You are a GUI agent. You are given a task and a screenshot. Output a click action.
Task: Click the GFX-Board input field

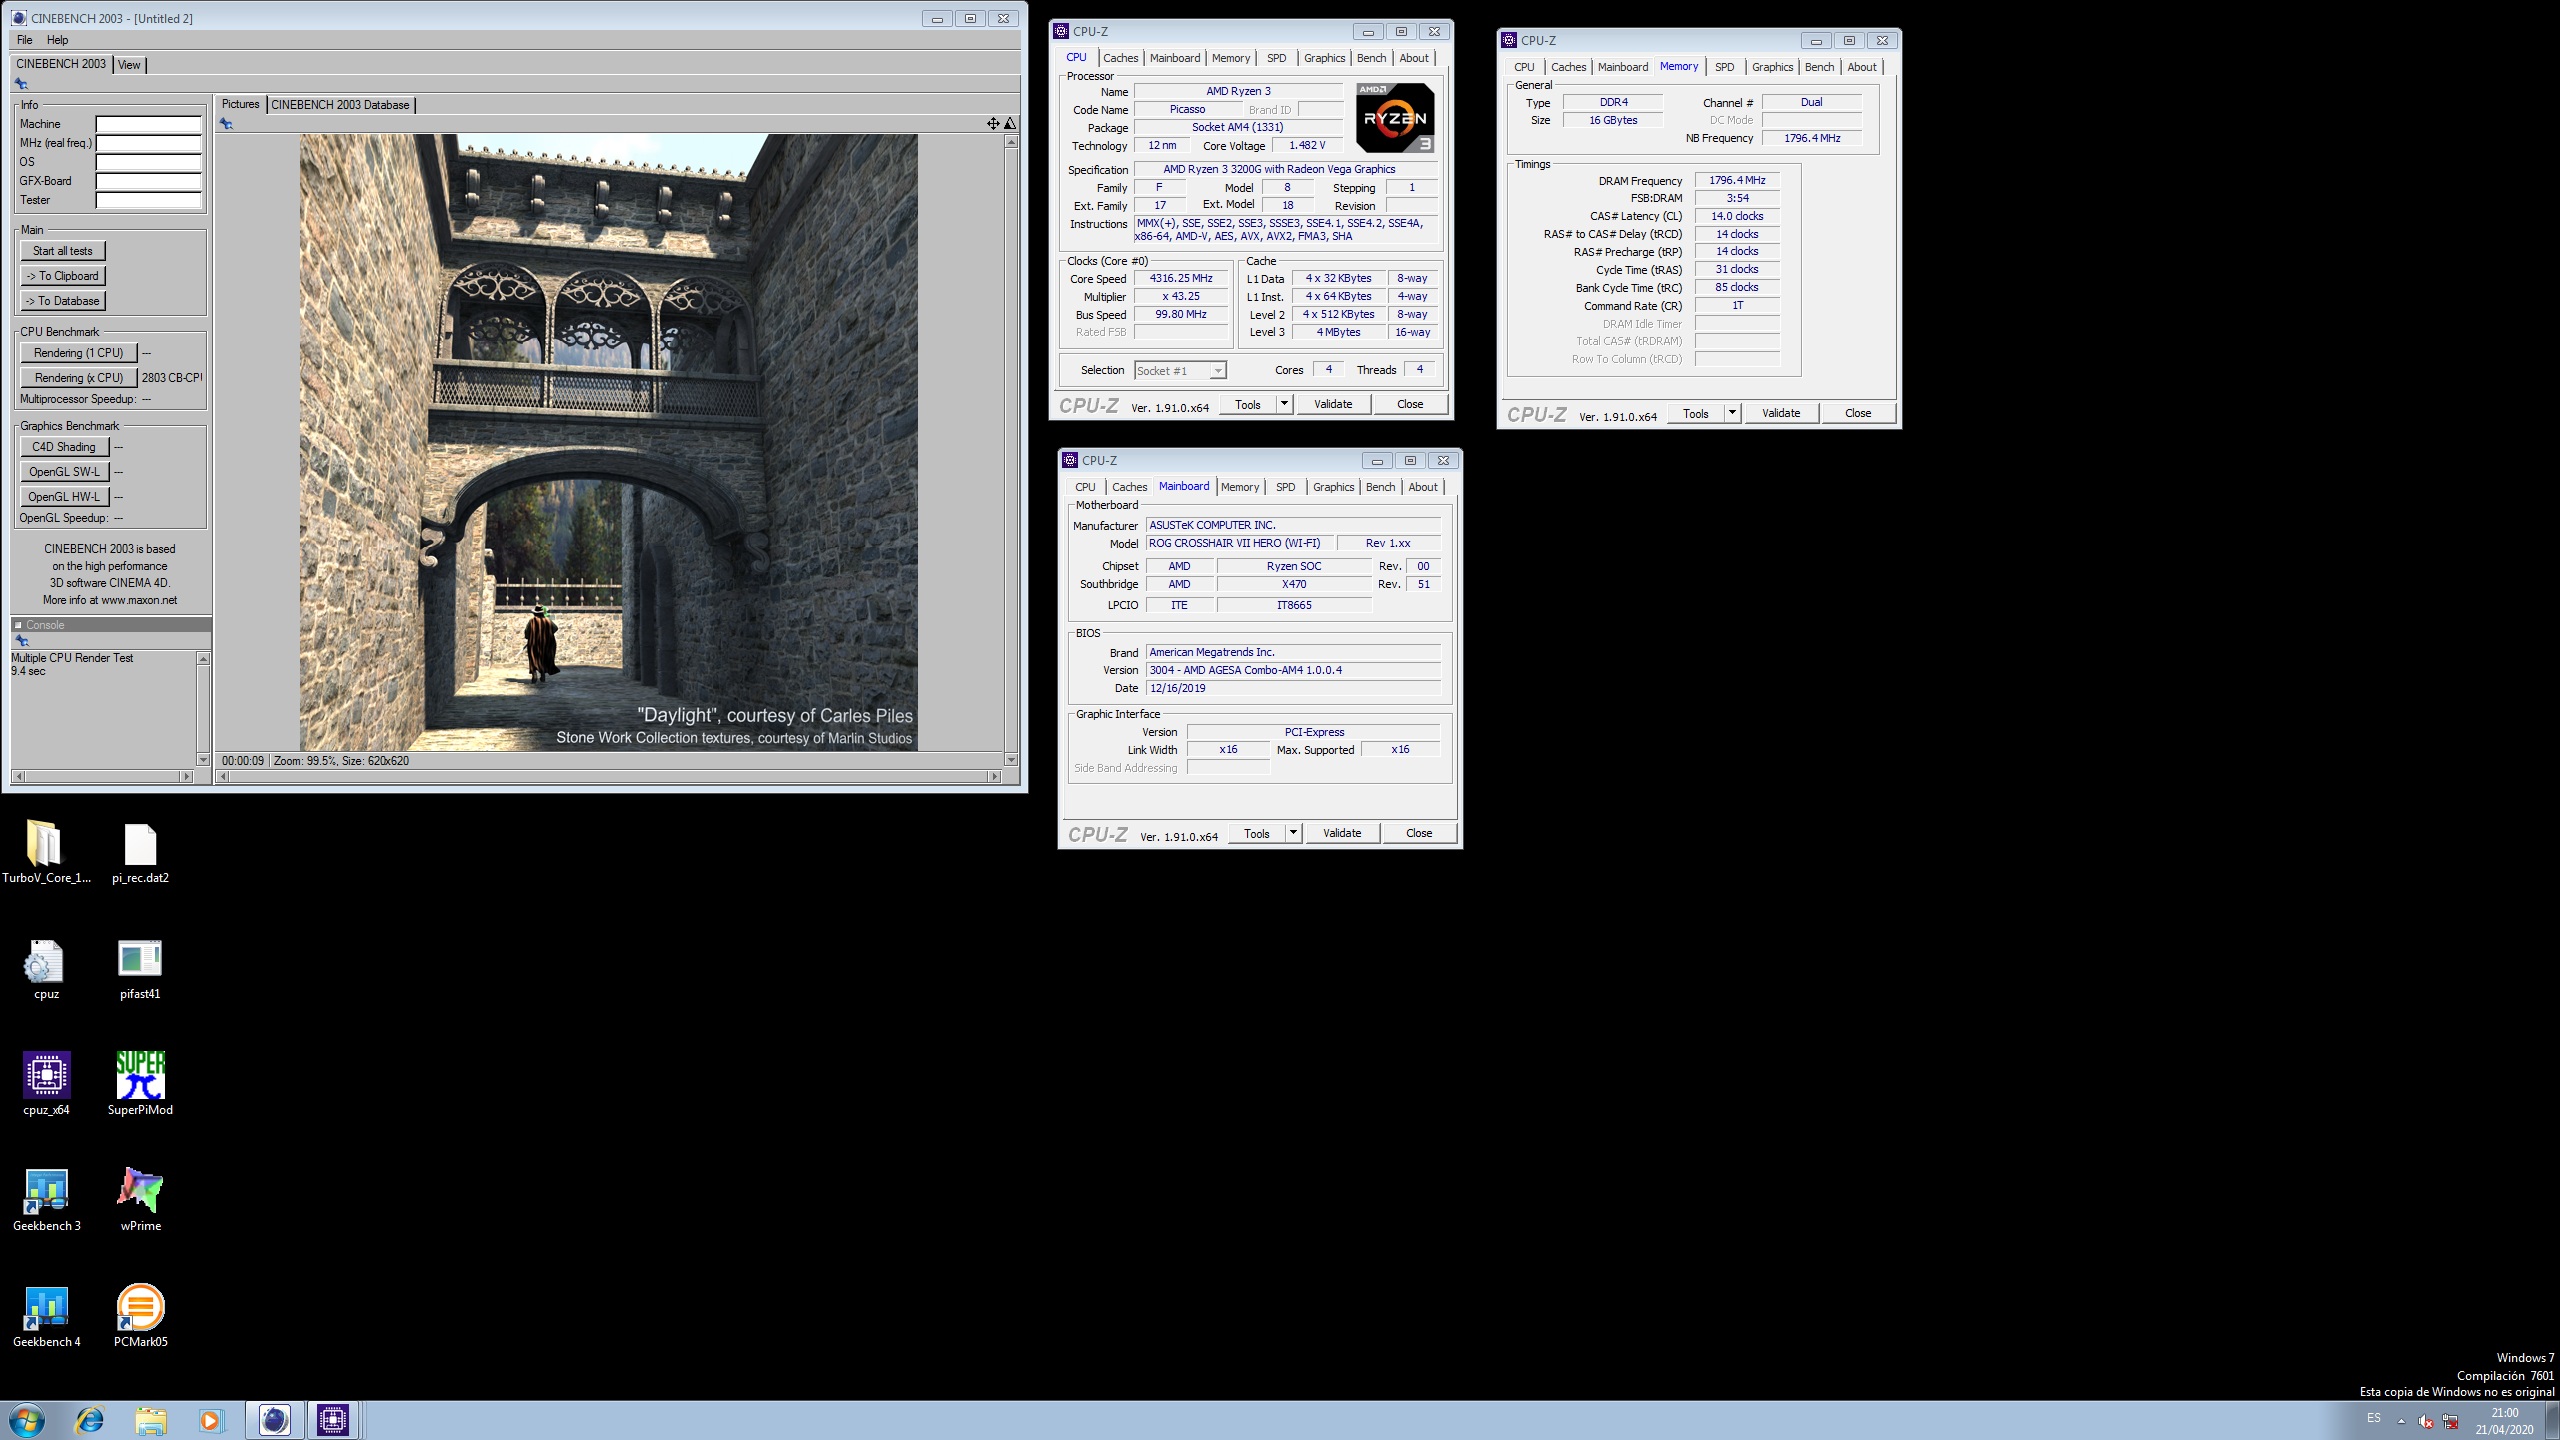coord(149,181)
